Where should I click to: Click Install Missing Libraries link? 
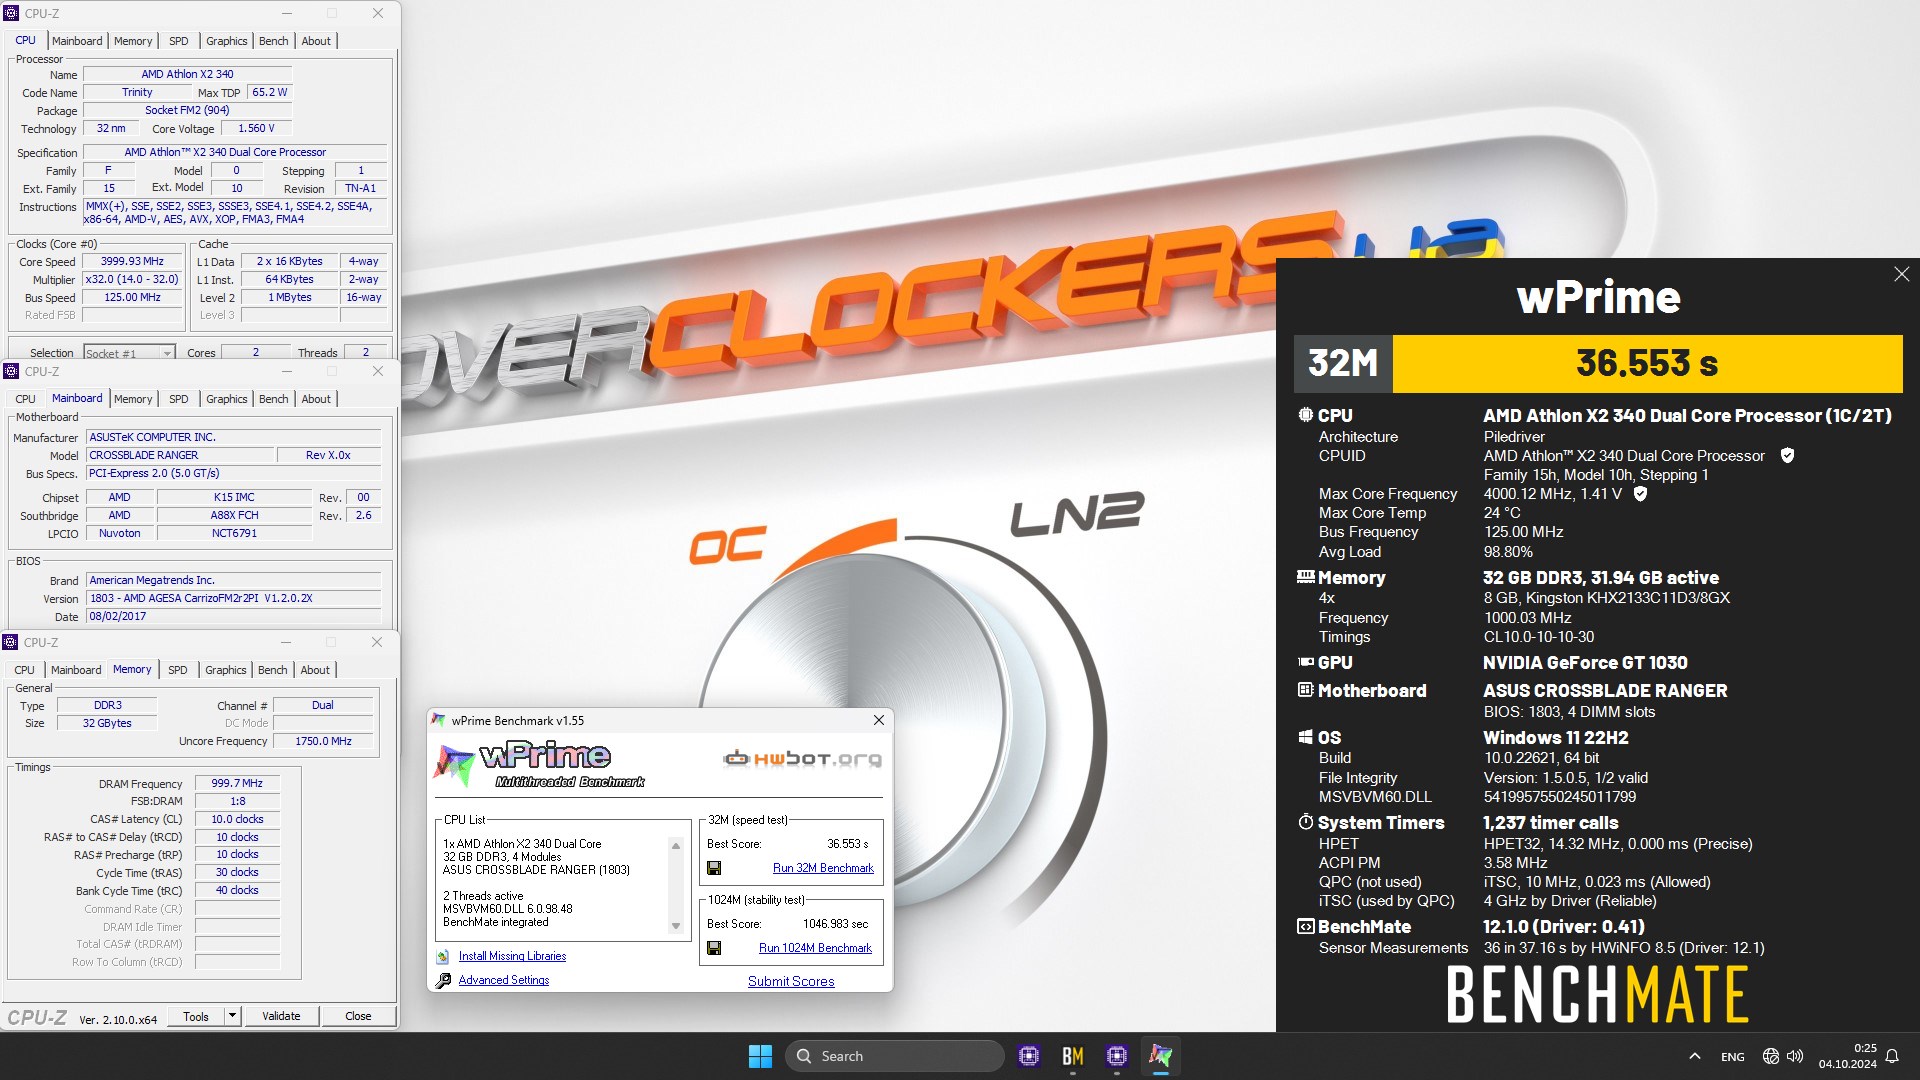click(x=512, y=957)
